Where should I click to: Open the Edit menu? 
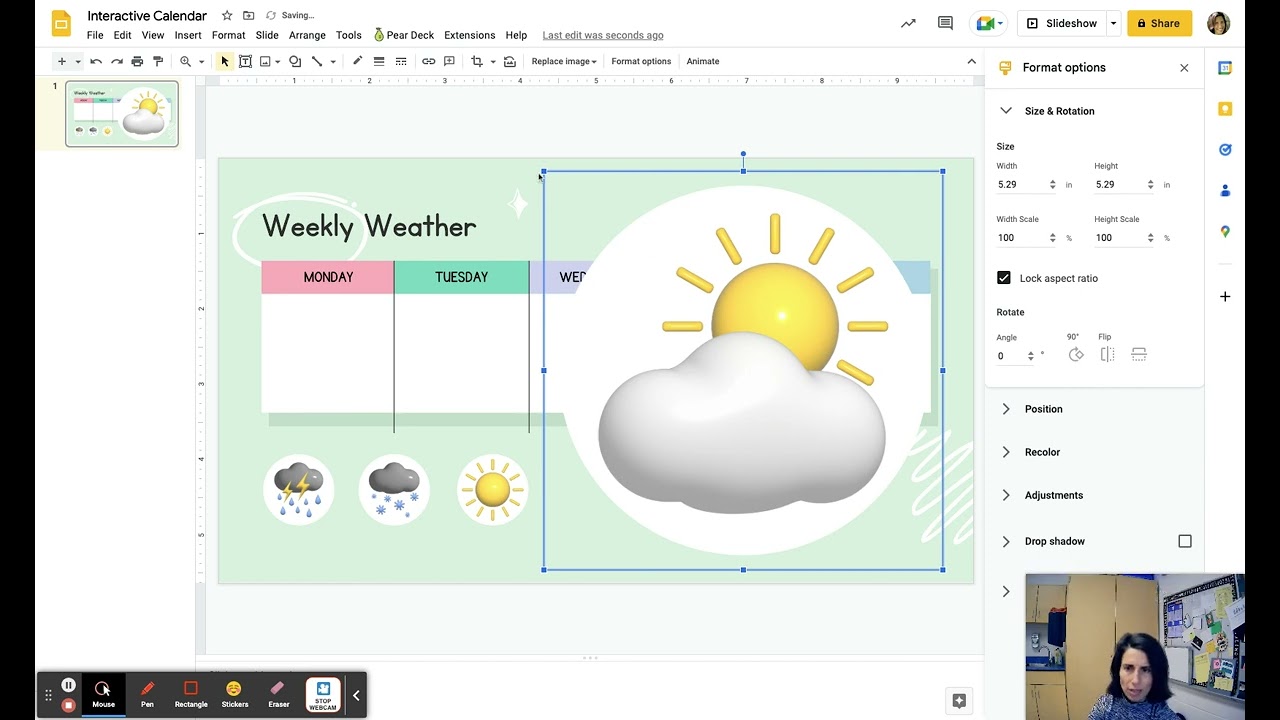pyautogui.click(x=122, y=35)
